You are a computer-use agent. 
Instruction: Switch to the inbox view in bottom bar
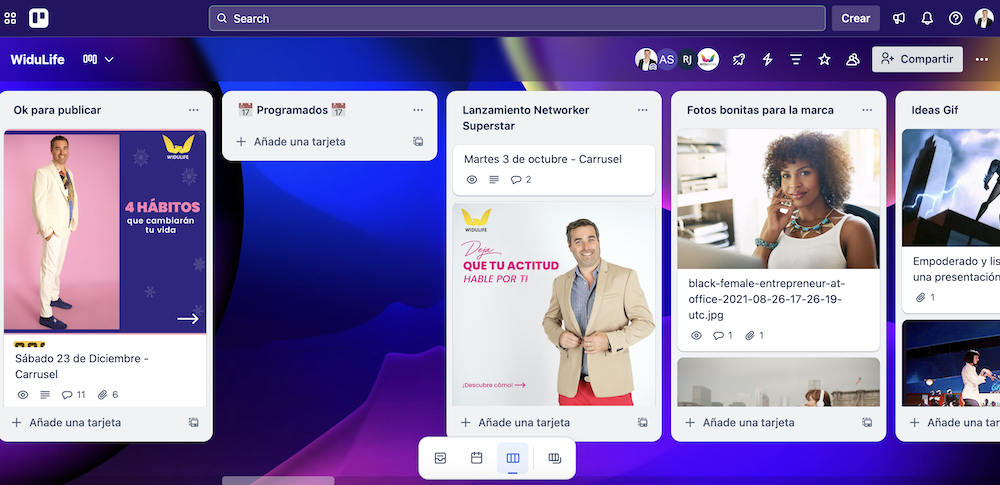tap(440, 458)
